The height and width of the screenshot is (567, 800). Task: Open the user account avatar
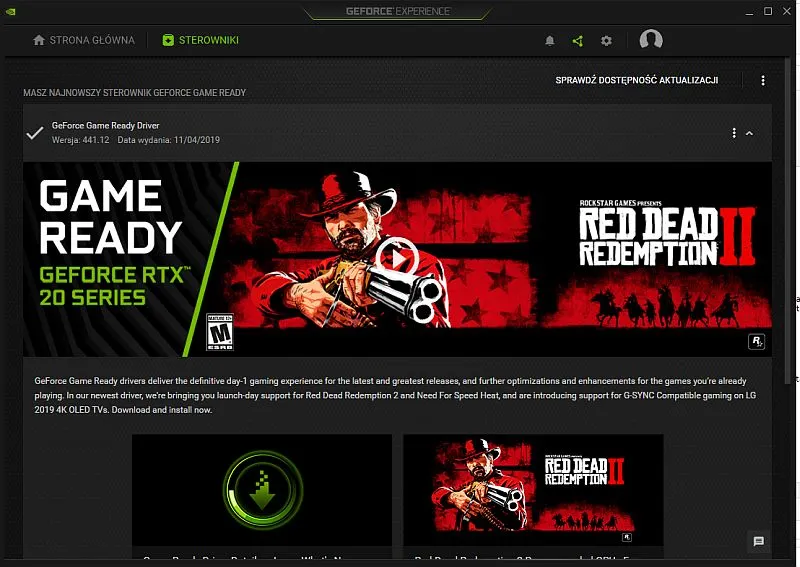[651, 39]
